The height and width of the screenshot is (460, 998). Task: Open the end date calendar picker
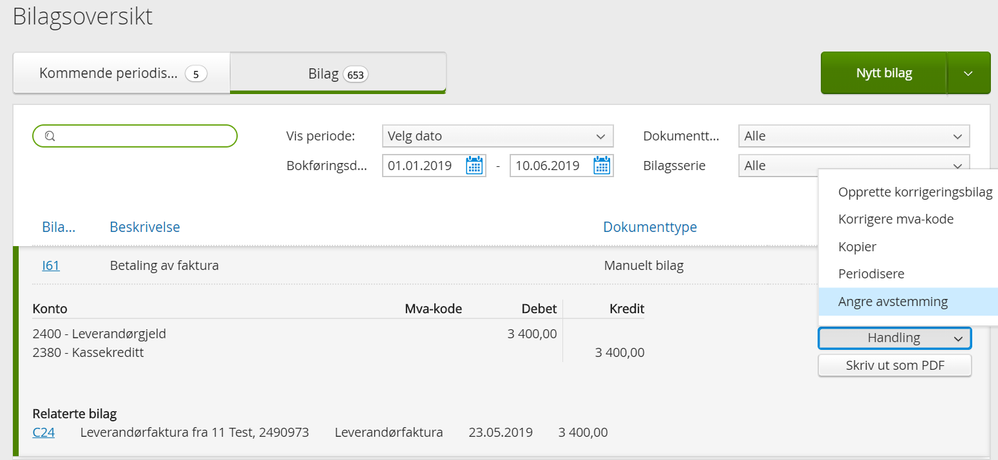pos(602,166)
